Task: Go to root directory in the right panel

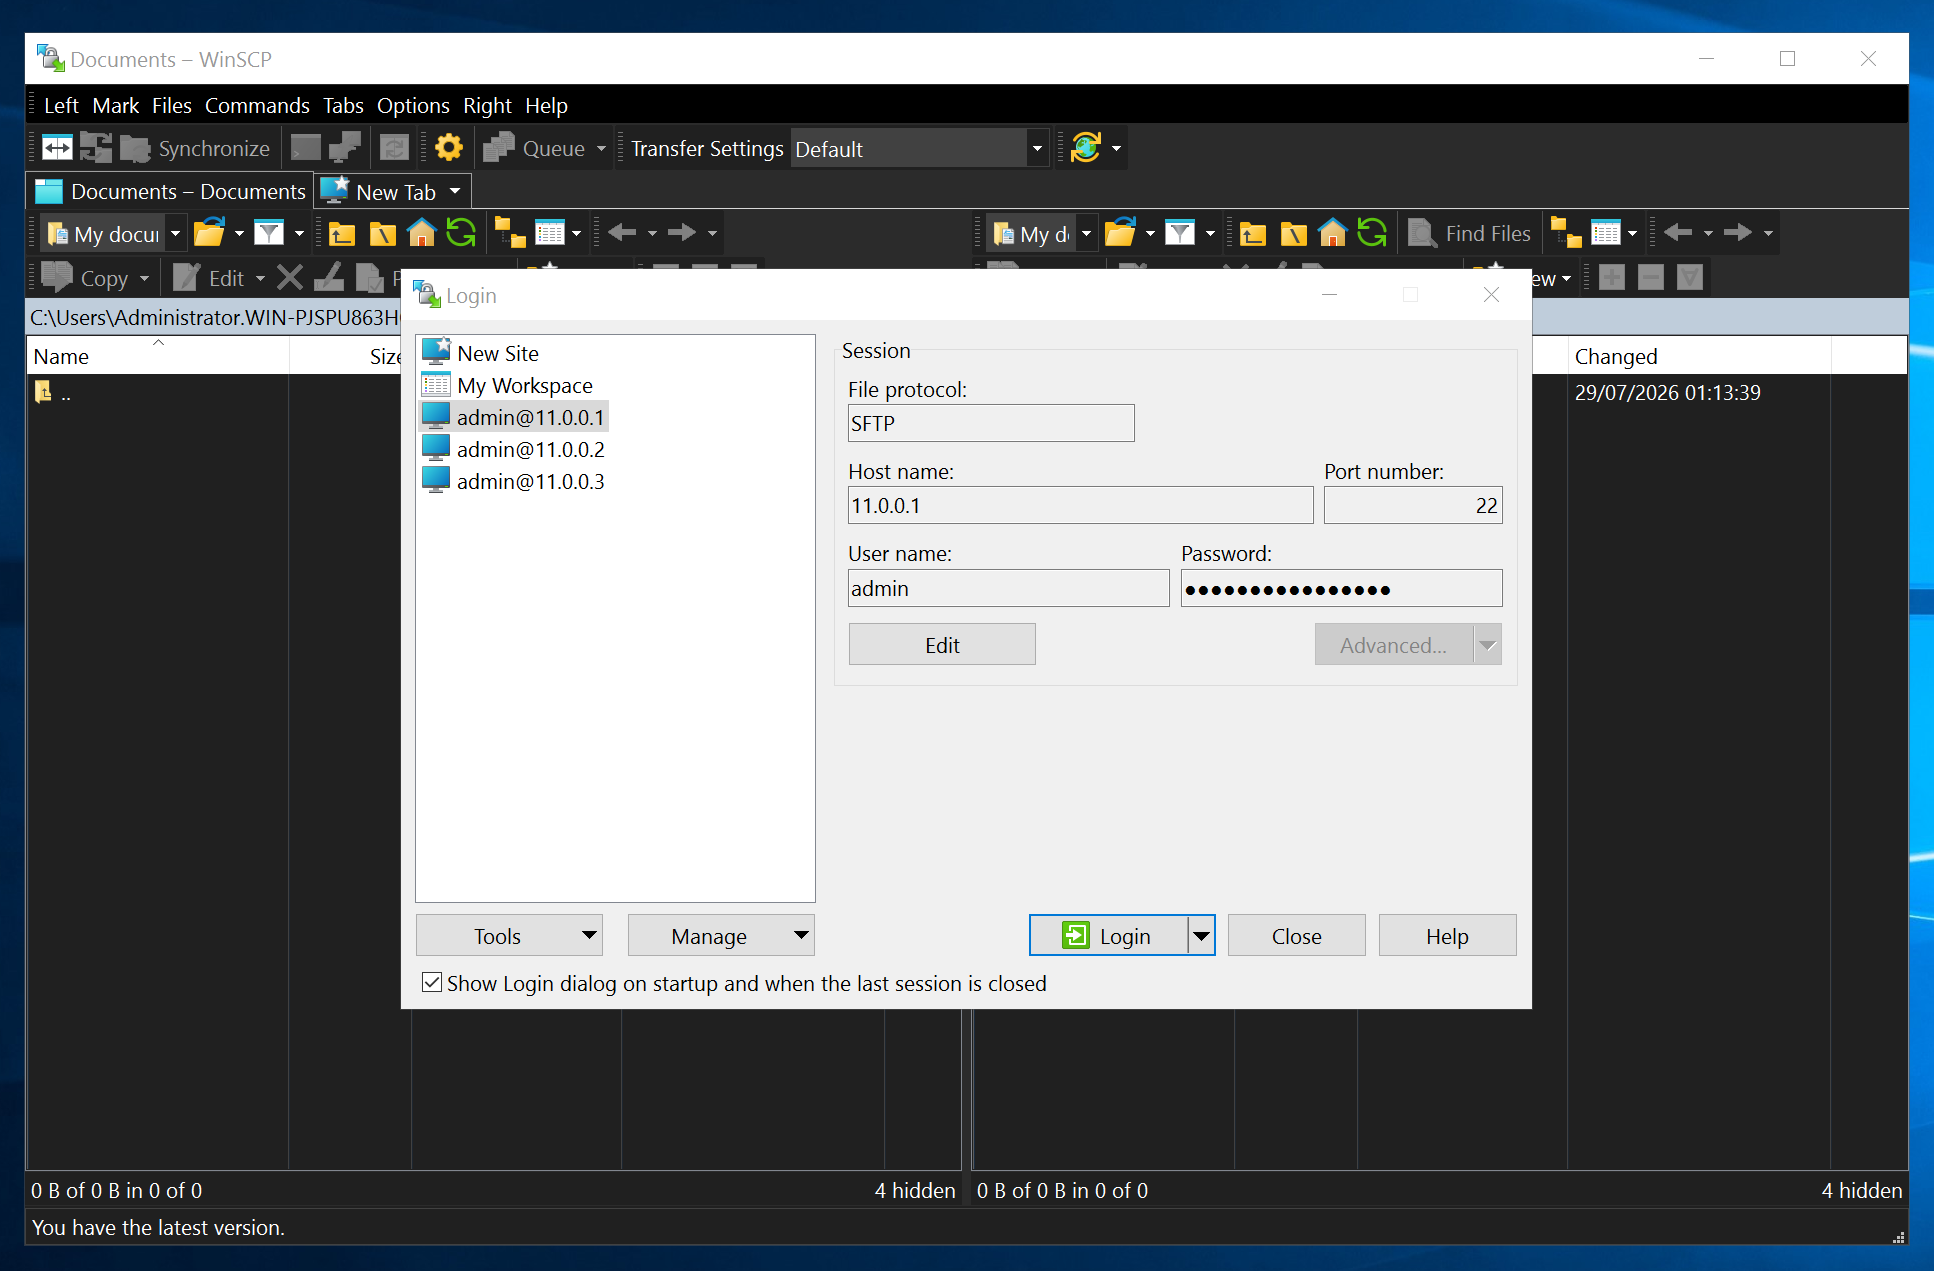Action: coord(1293,233)
